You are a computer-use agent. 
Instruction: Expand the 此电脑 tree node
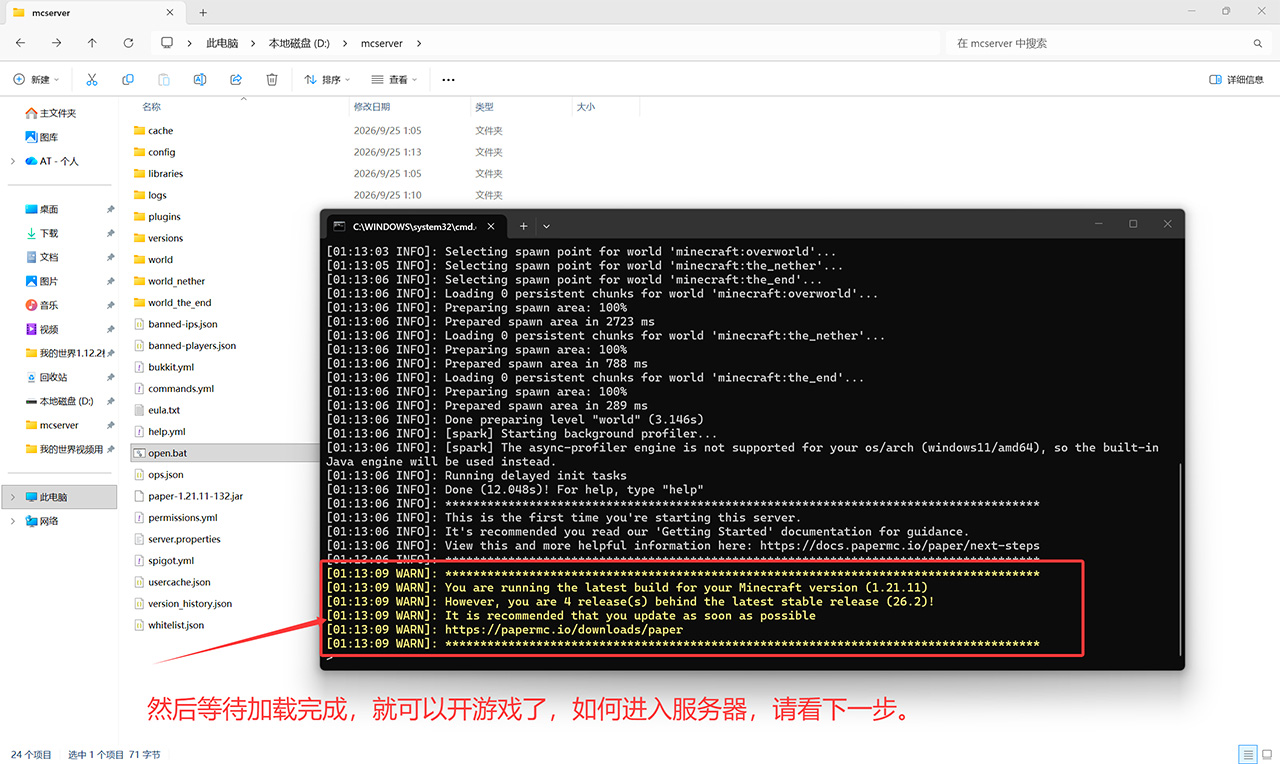click(12, 497)
